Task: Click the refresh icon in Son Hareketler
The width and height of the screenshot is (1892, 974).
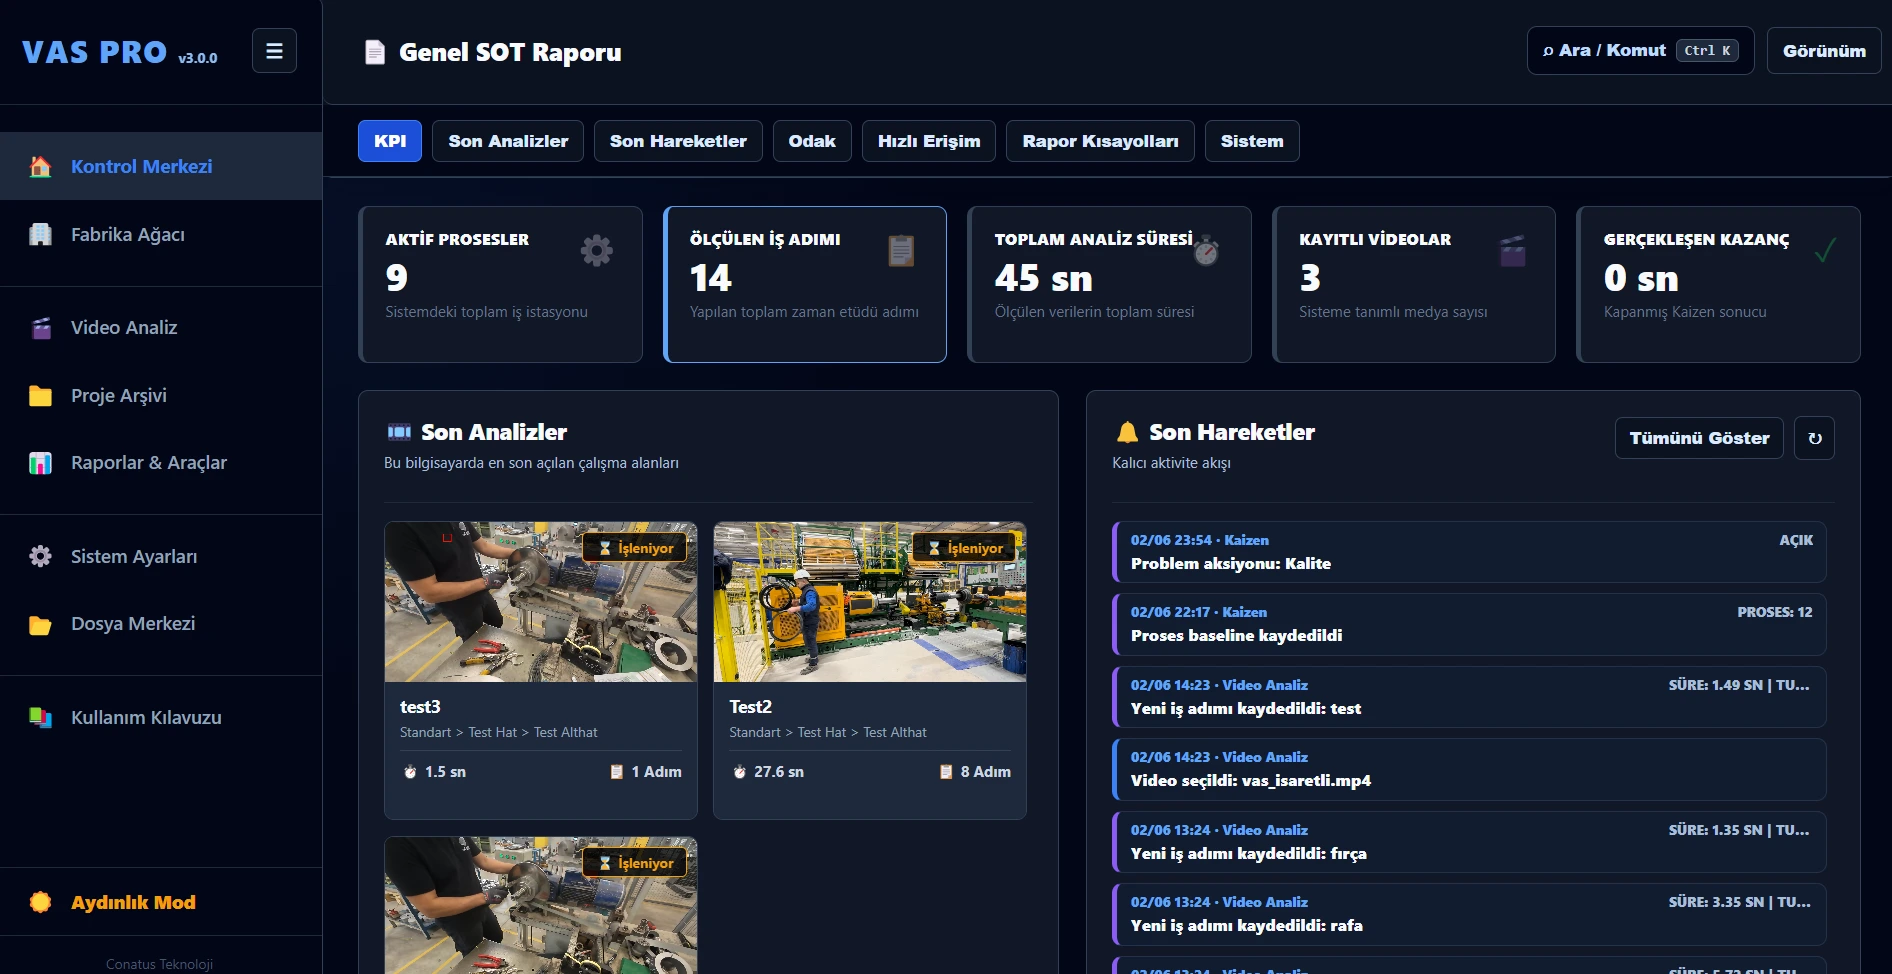Action: (x=1814, y=438)
